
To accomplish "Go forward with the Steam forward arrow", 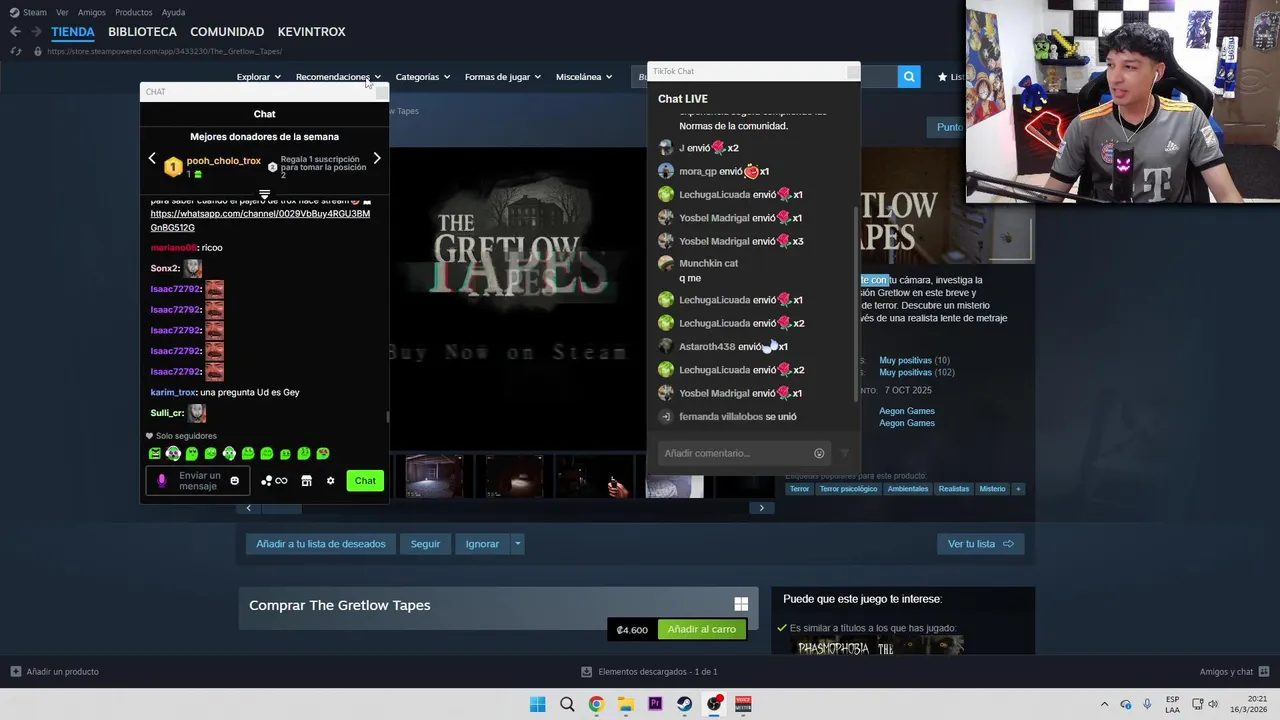I will [x=35, y=32].
